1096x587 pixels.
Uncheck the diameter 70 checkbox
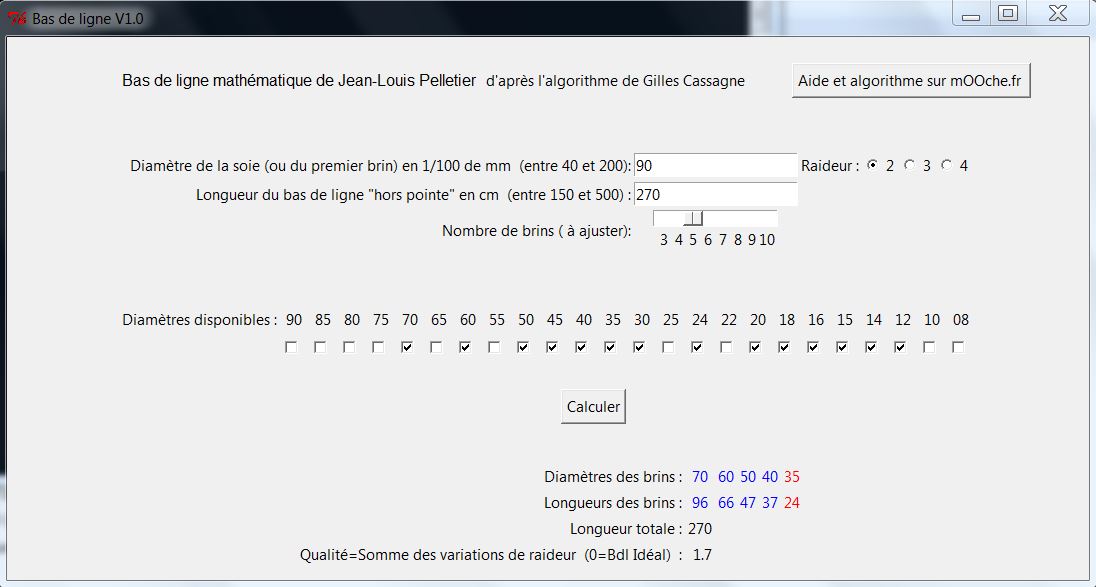[x=408, y=347]
